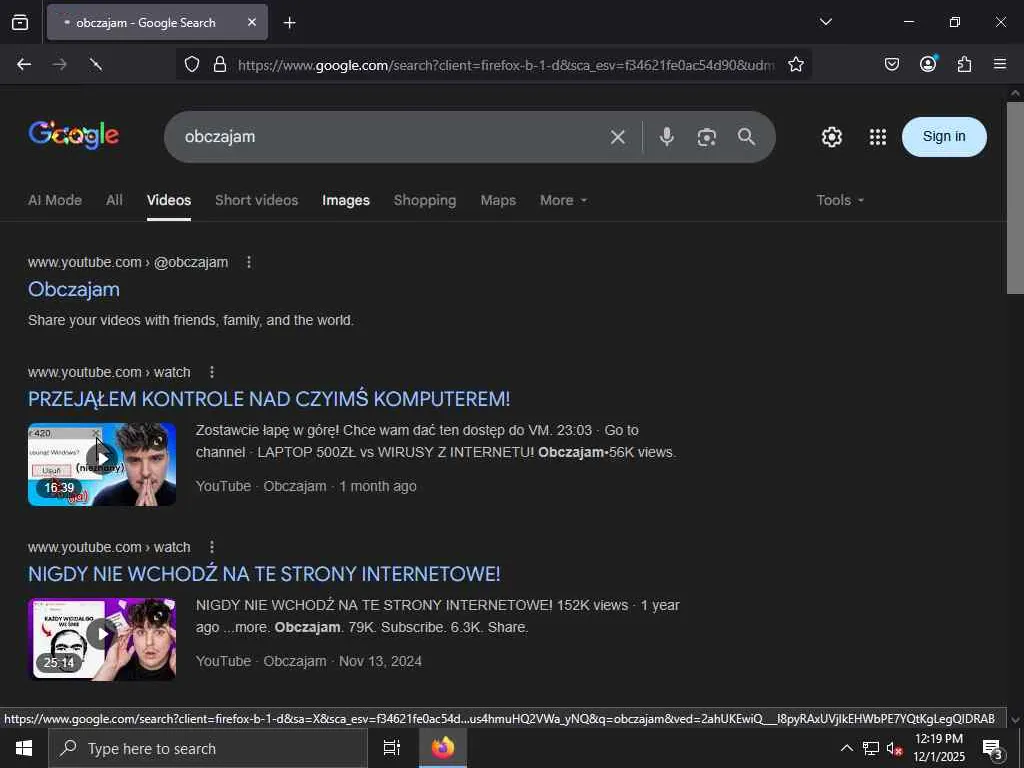The width and height of the screenshot is (1024, 768).
Task: Submit search with magnifier icon
Action: (x=746, y=136)
